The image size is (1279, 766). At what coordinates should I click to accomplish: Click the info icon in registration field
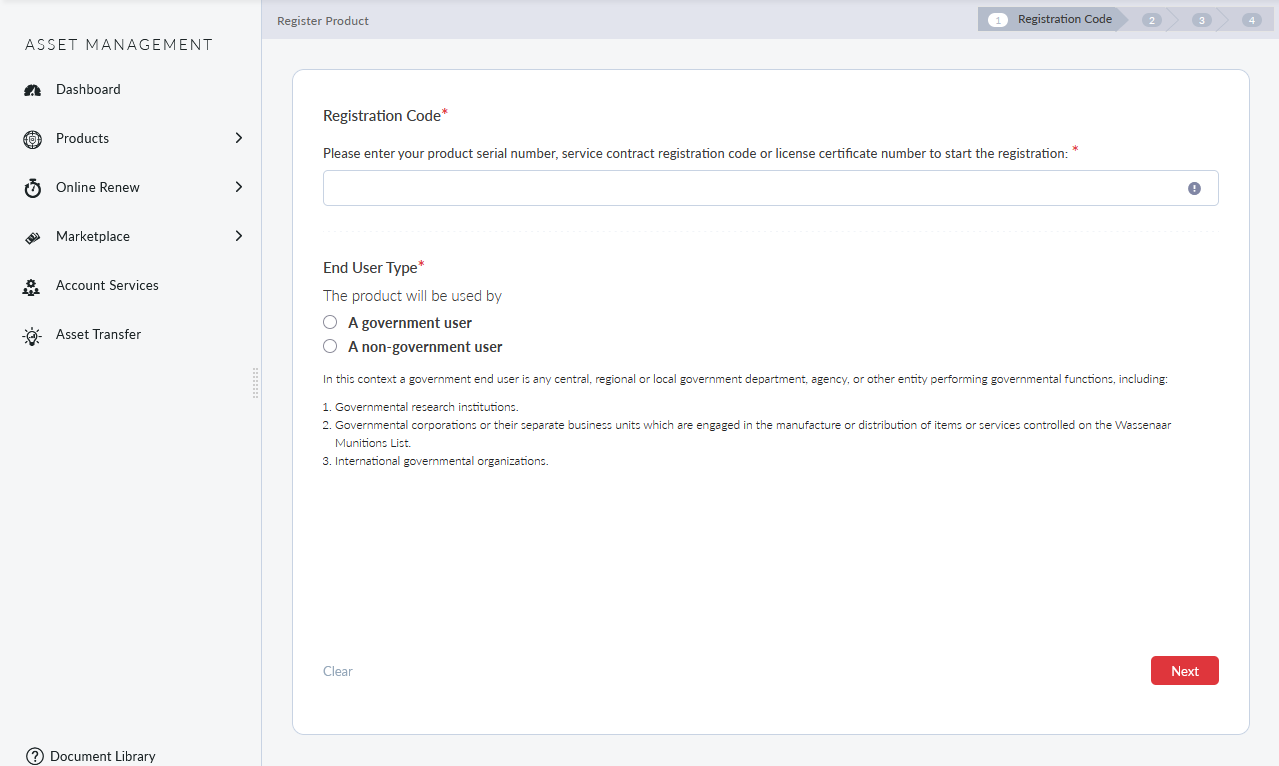coord(1194,188)
